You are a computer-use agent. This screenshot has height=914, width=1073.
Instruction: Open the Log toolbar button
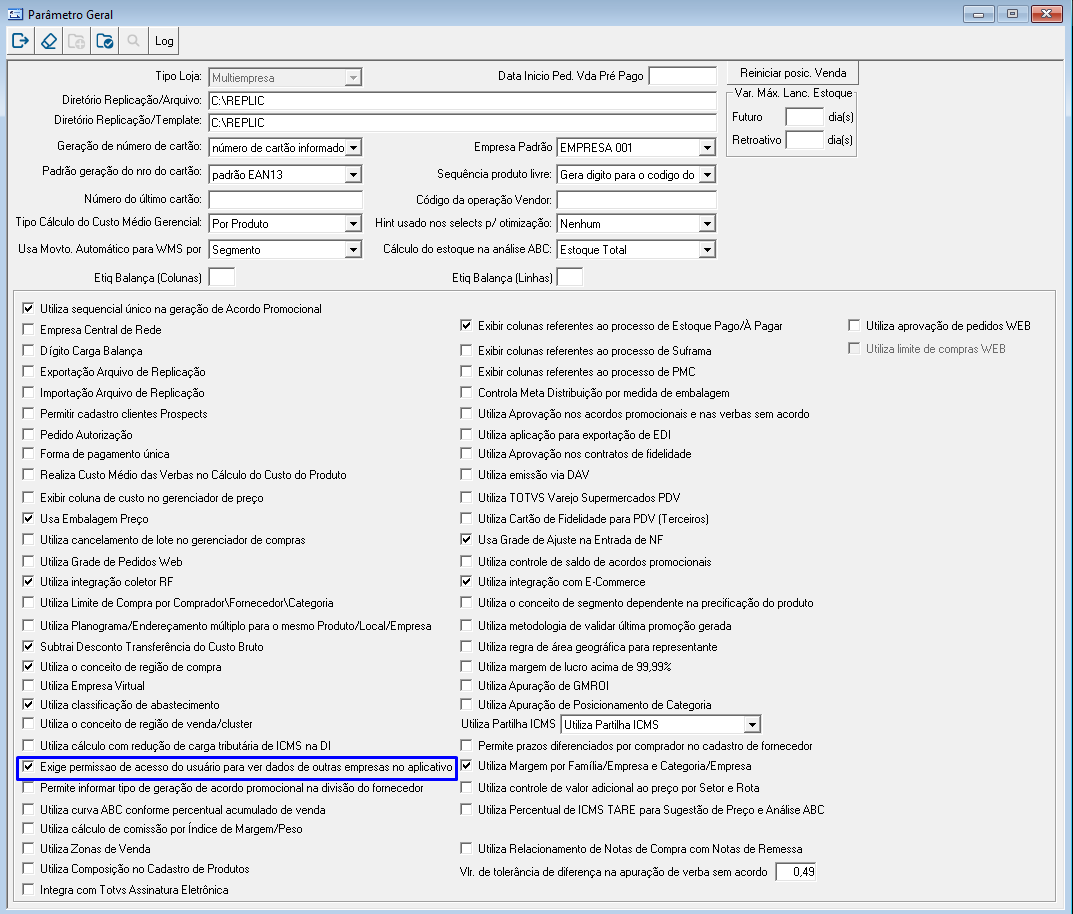pyautogui.click(x=164, y=41)
